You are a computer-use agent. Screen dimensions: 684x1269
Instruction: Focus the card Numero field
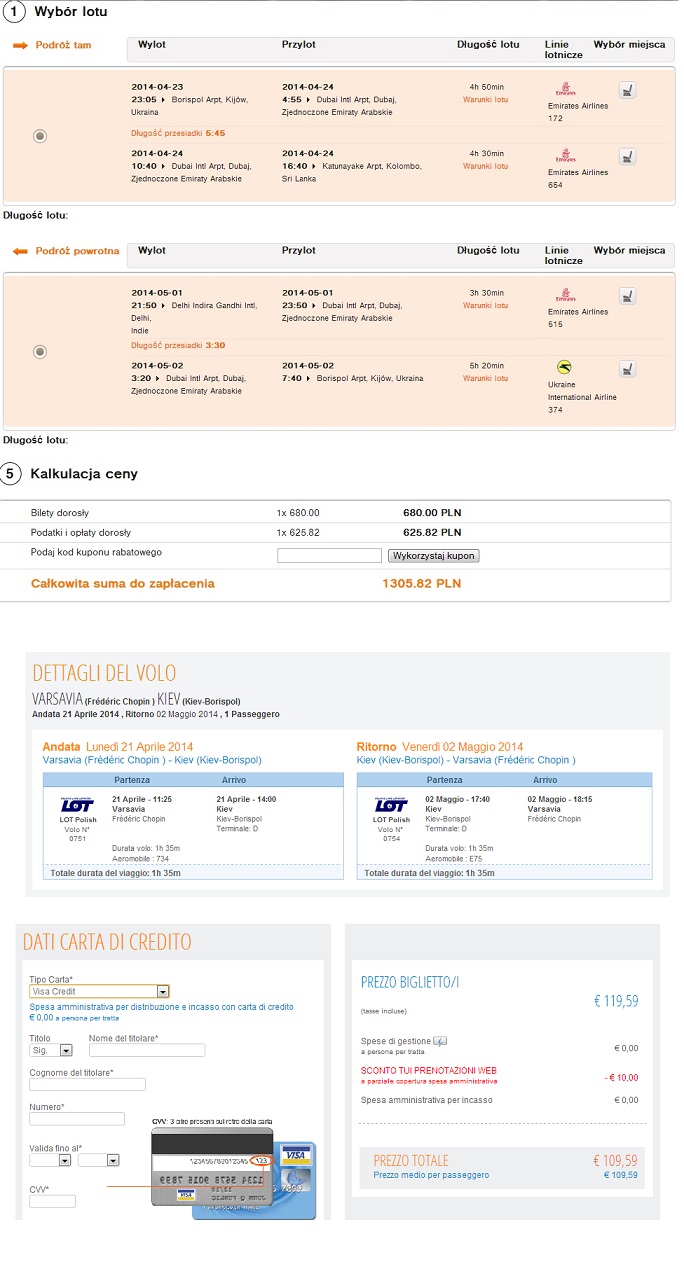(x=77, y=1119)
